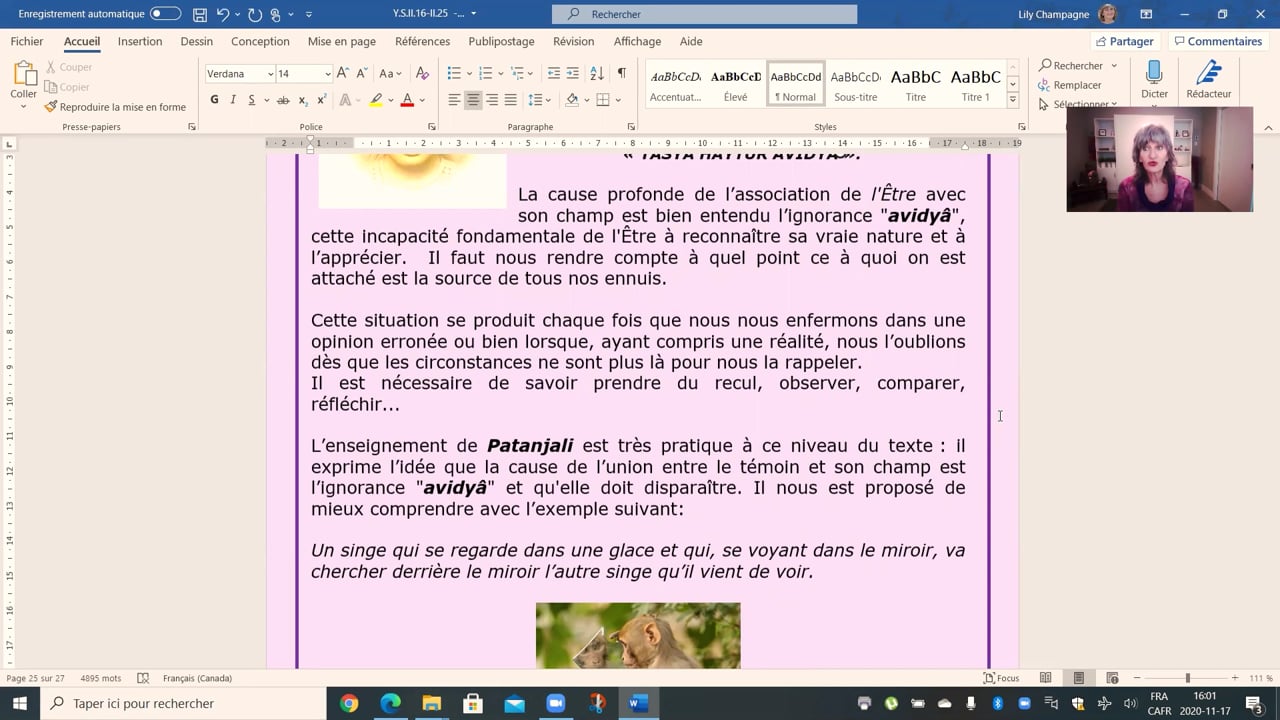Align text right
Image resolution: width=1280 pixels, height=720 pixels.
pyautogui.click(x=492, y=100)
